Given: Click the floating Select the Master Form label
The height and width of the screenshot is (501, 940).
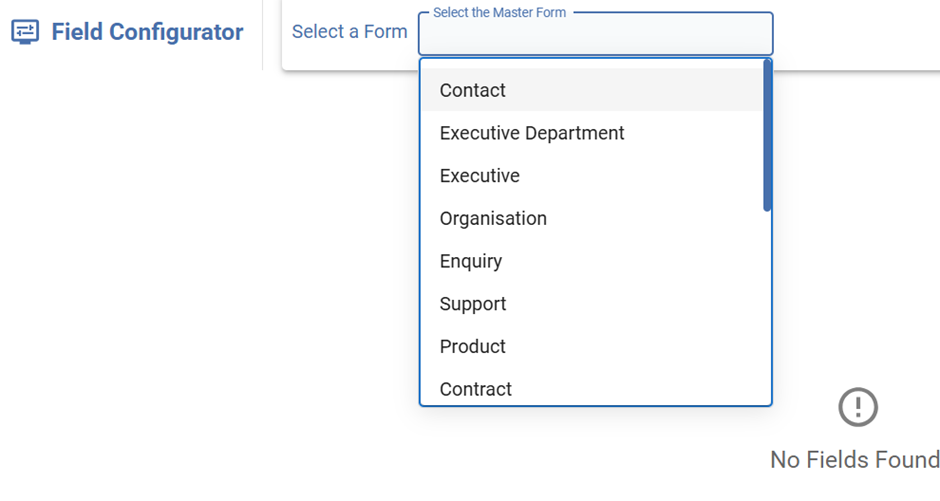Looking at the screenshot, I should pos(499,13).
